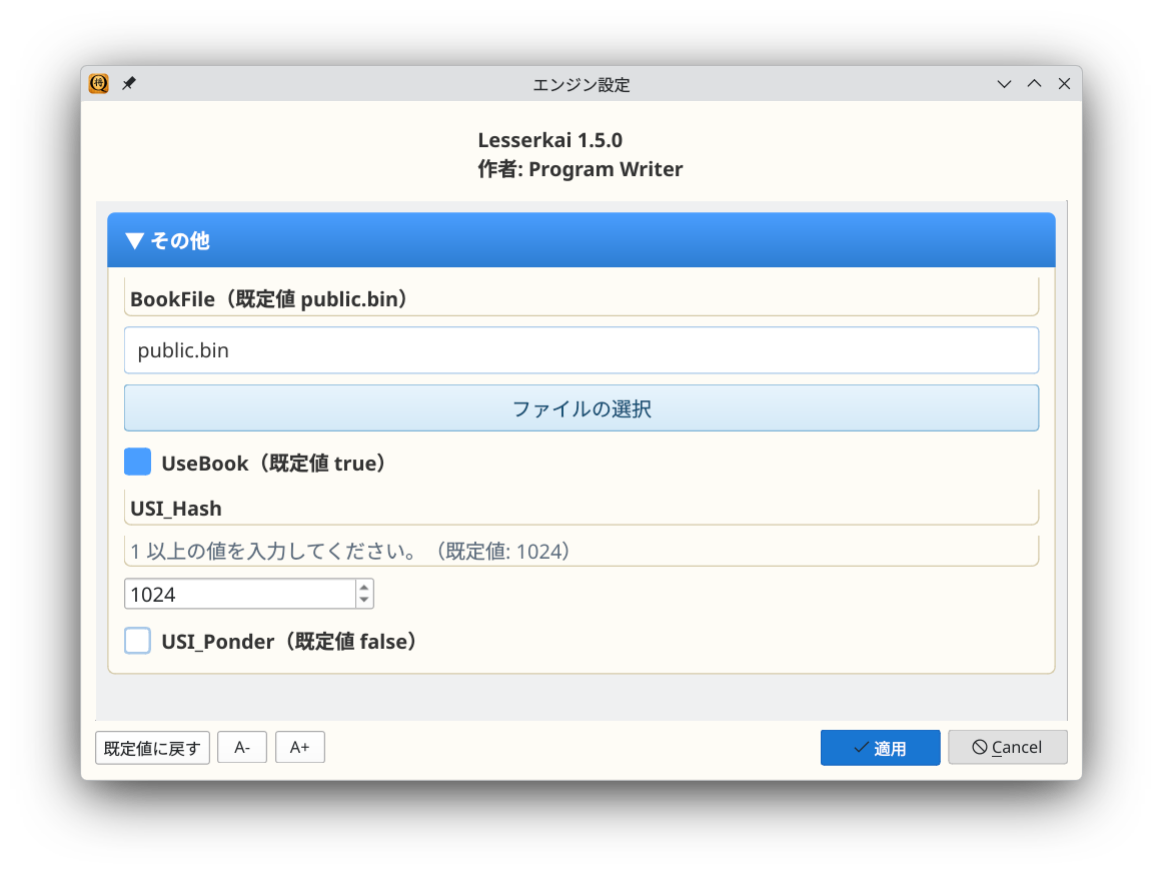Apply engine settings with 適用
Image resolution: width=1163 pixels, height=876 pixels.
880,747
